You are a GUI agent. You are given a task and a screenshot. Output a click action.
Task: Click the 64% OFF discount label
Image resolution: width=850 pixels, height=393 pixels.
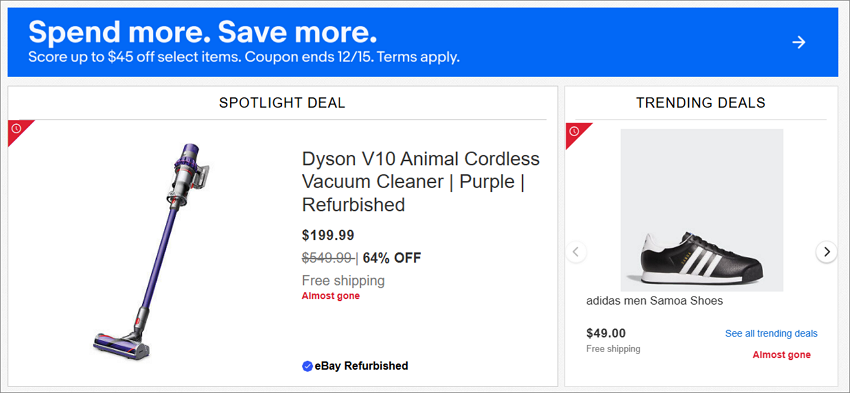point(392,258)
